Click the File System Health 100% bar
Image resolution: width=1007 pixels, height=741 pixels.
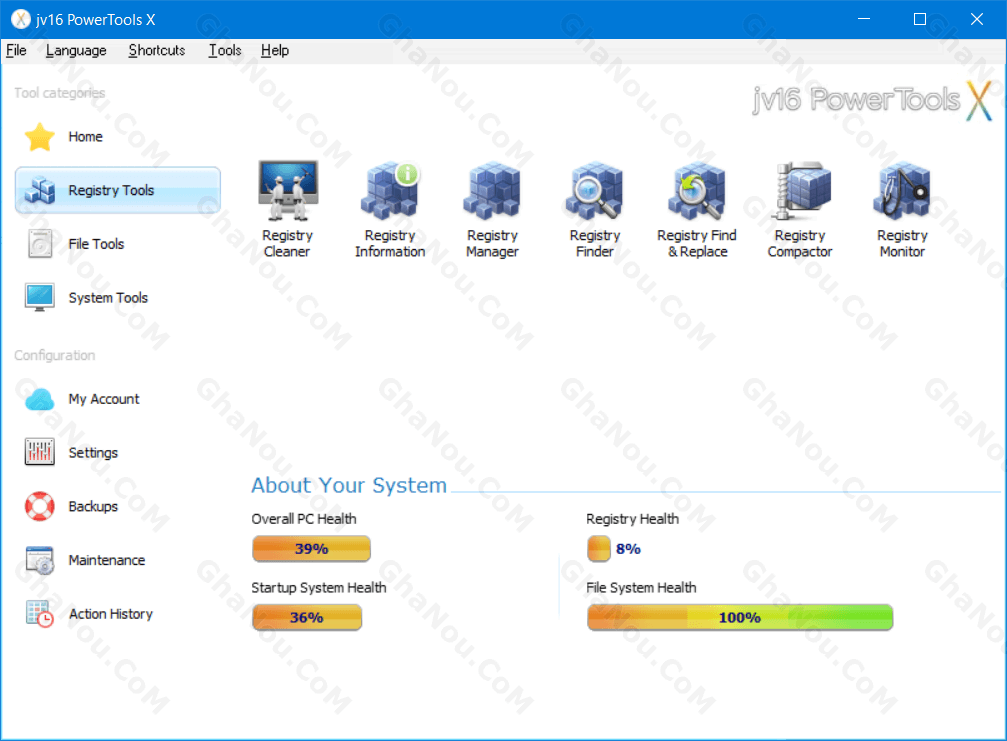740,618
